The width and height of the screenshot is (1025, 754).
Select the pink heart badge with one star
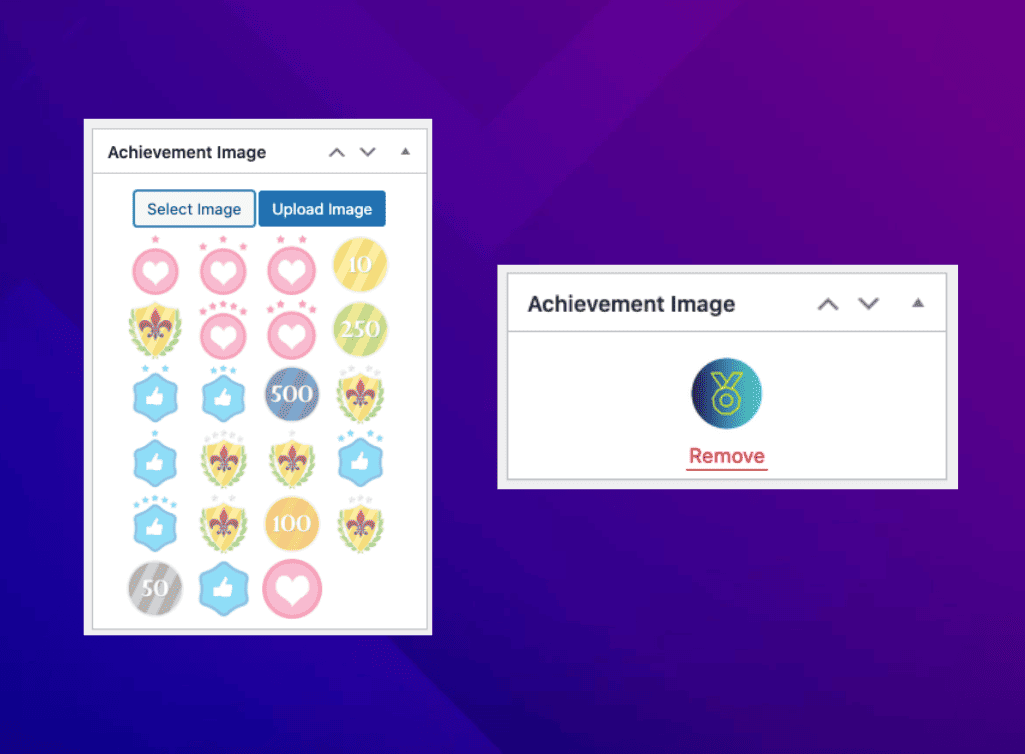coord(156,266)
